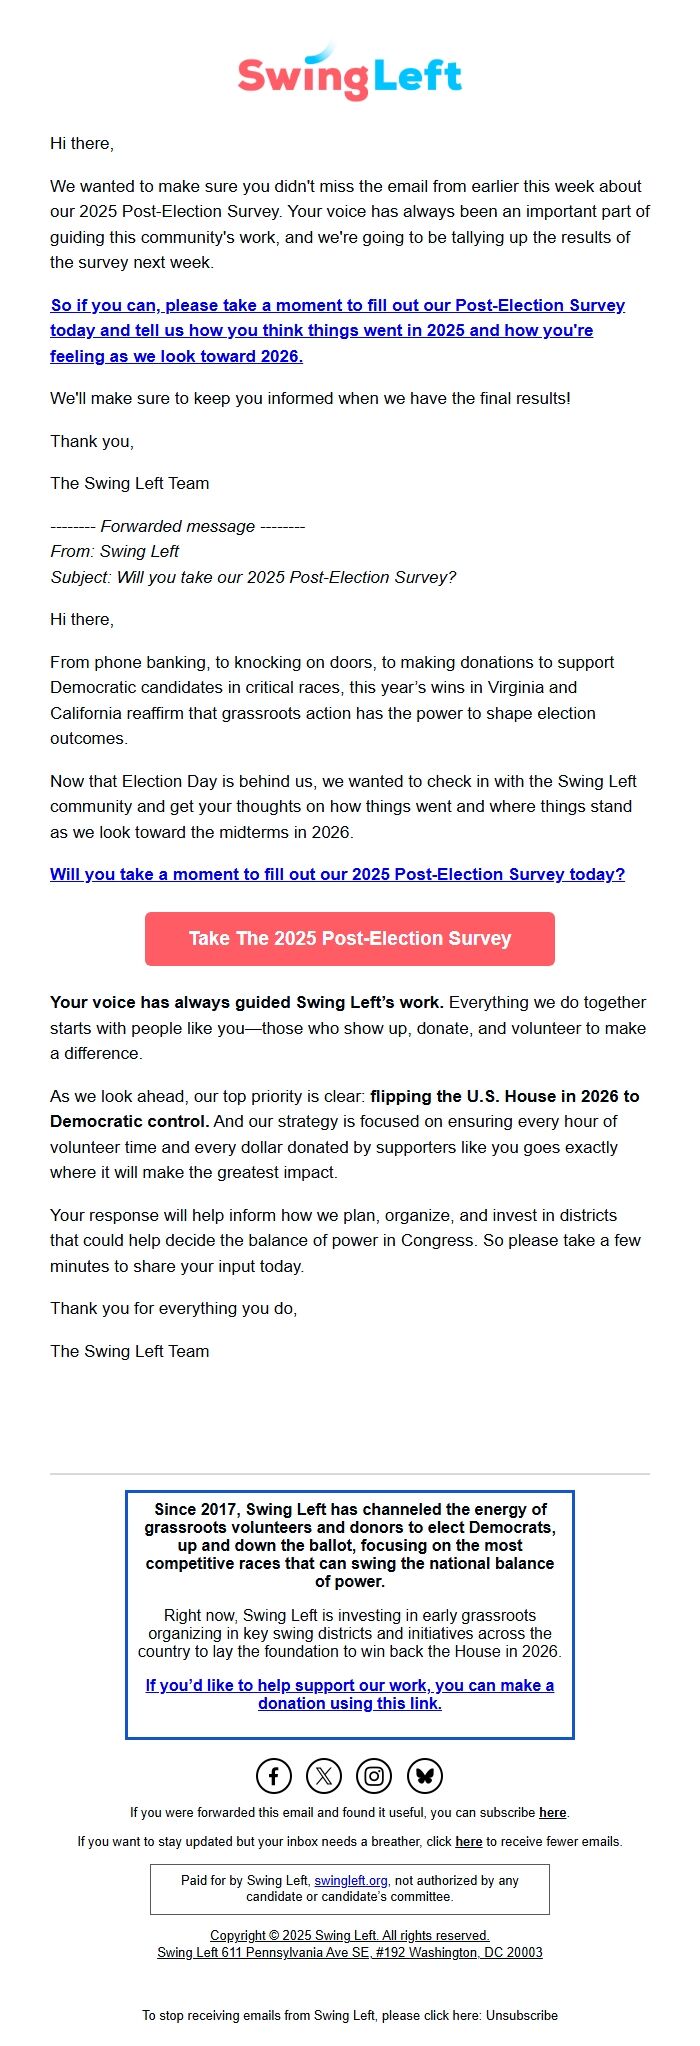Click Take The 2025 Post-Election Survey button
The image size is (700, 2046).
click(349, 938)
